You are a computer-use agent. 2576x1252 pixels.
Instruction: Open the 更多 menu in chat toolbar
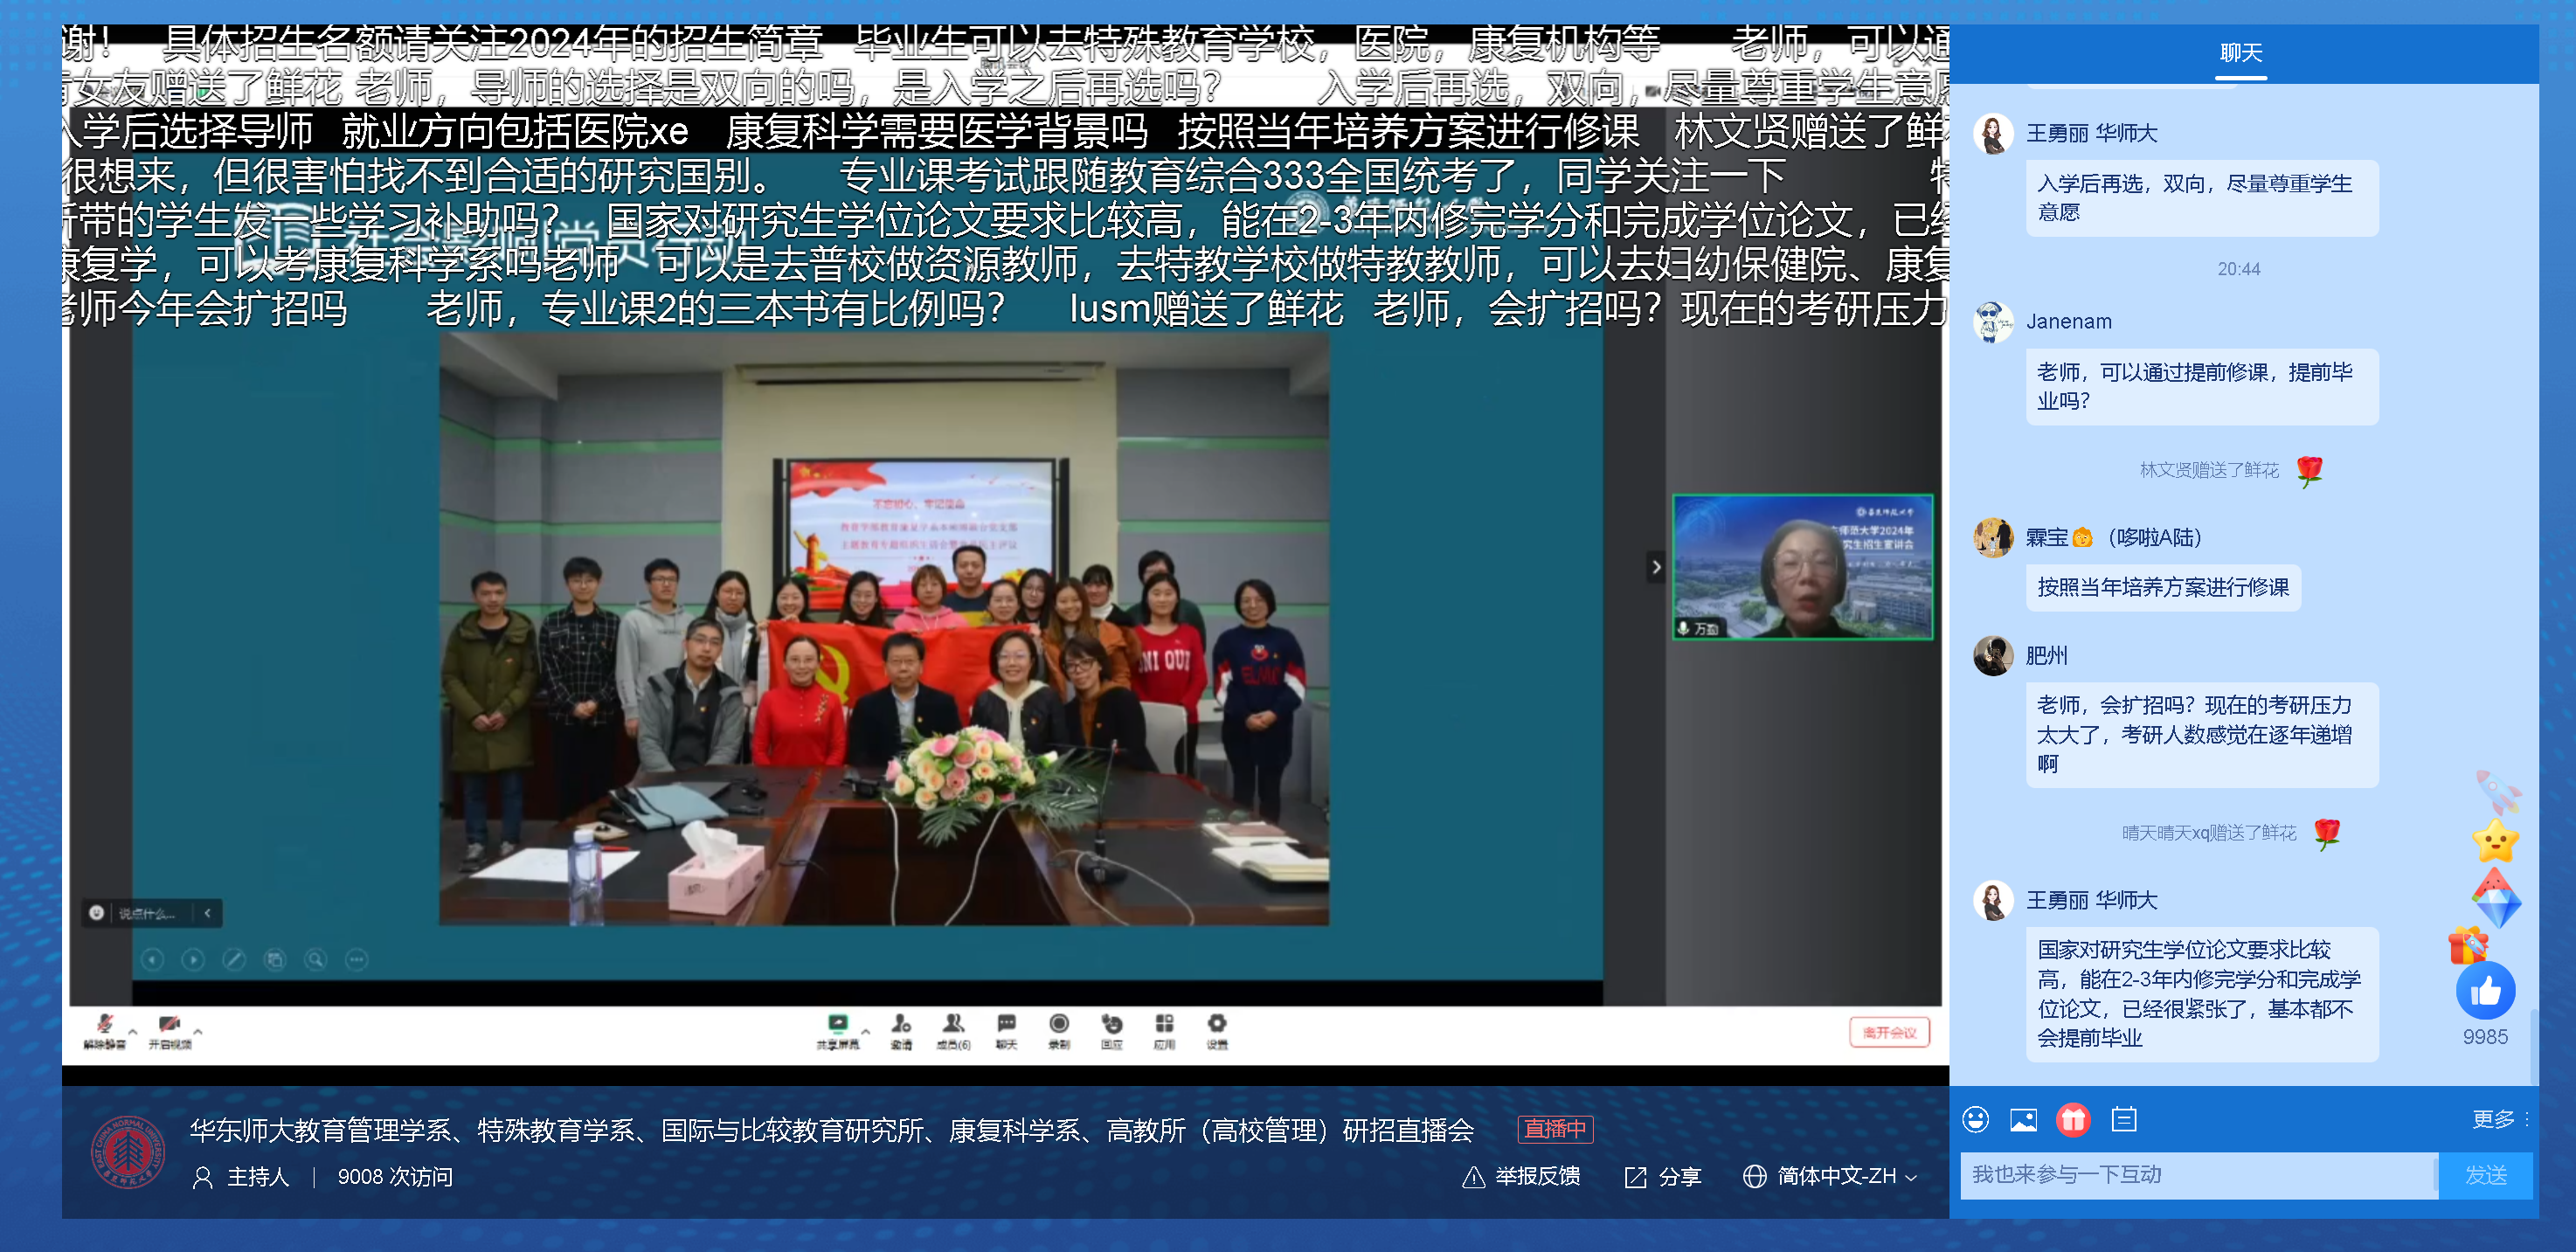2500,1119
